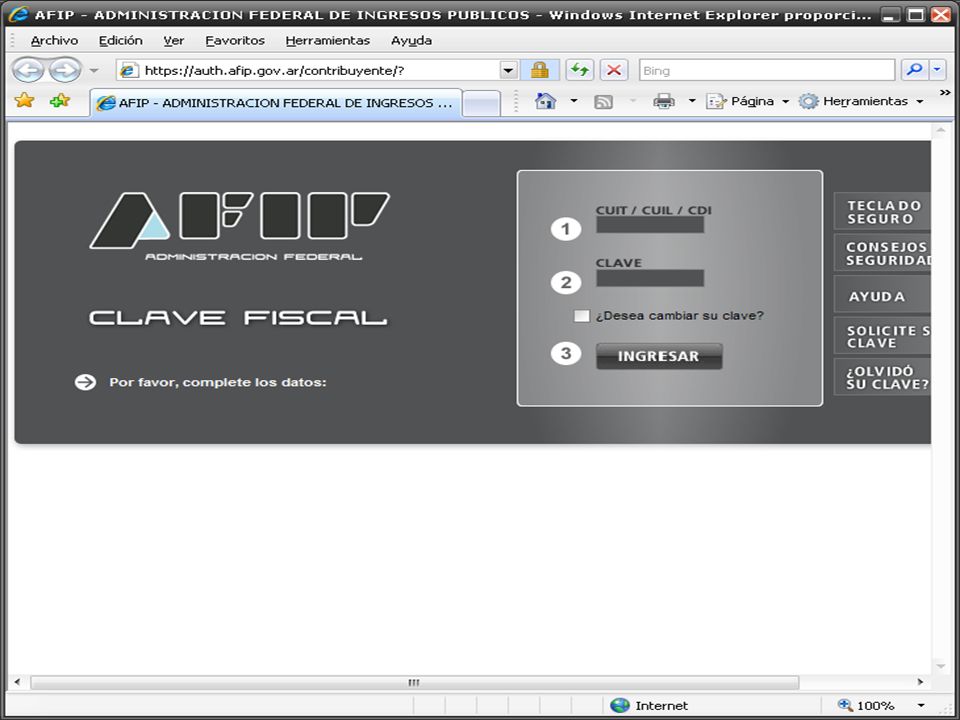Expand the zoom level dropdown arrow
This screenshot has height=720, width=960.
(921, 706)
